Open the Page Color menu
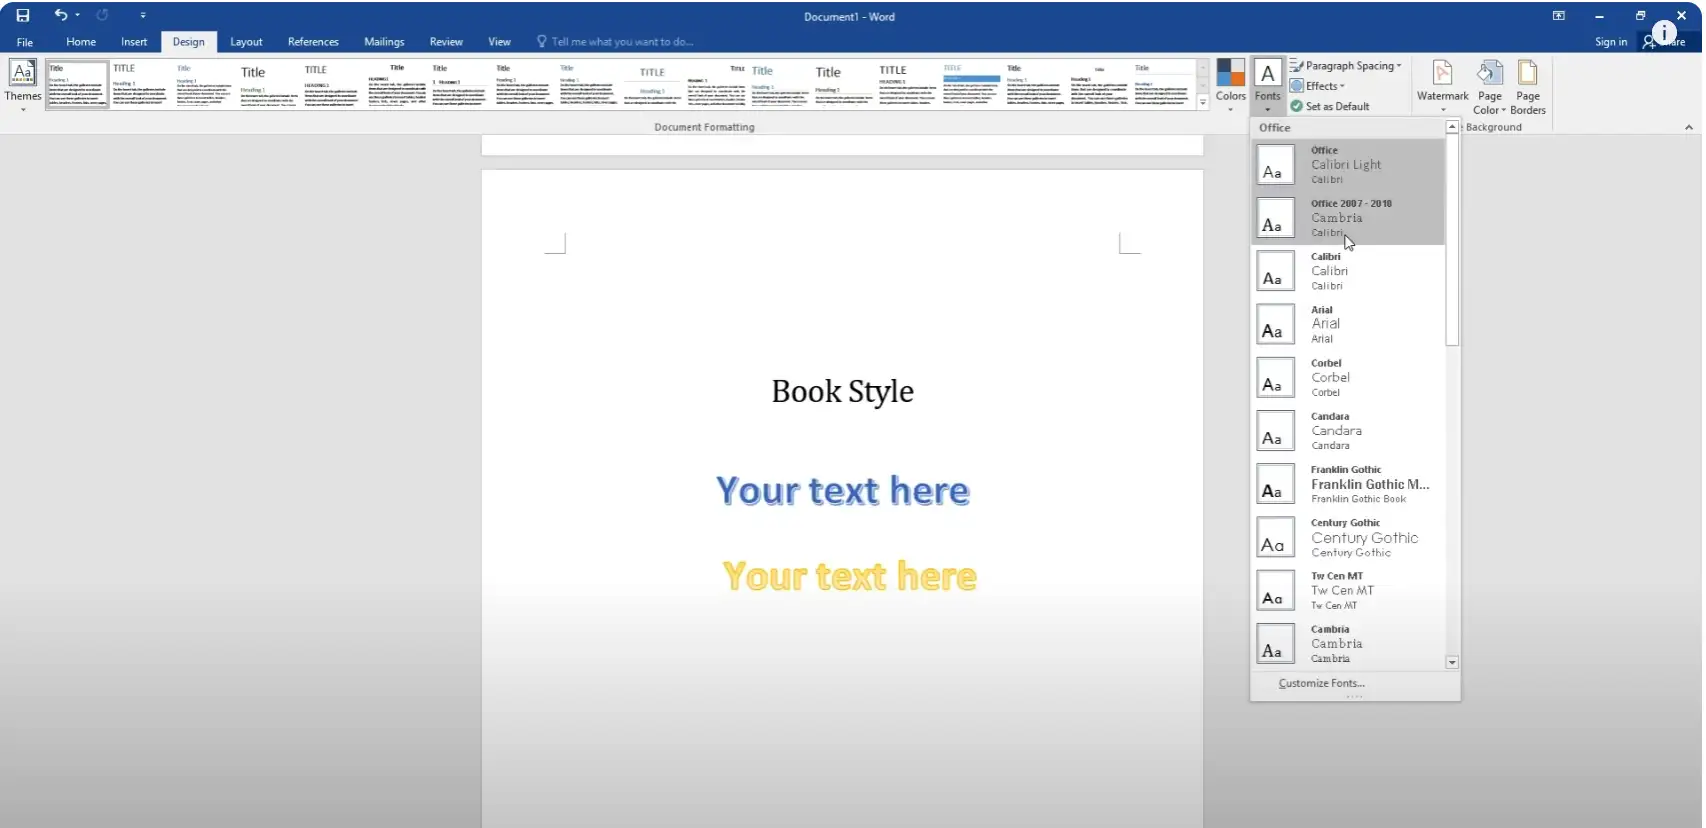The width and height of the screenshot is (1706, 828). [1489, 82]
